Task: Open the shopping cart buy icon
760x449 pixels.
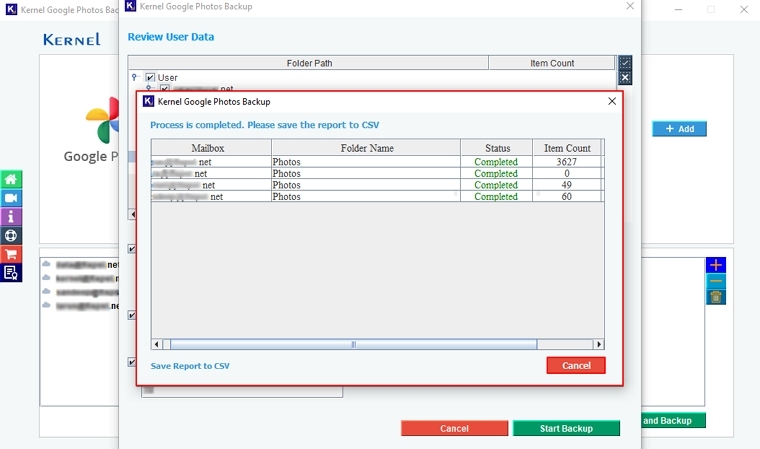Action: [x=11, y=254]
